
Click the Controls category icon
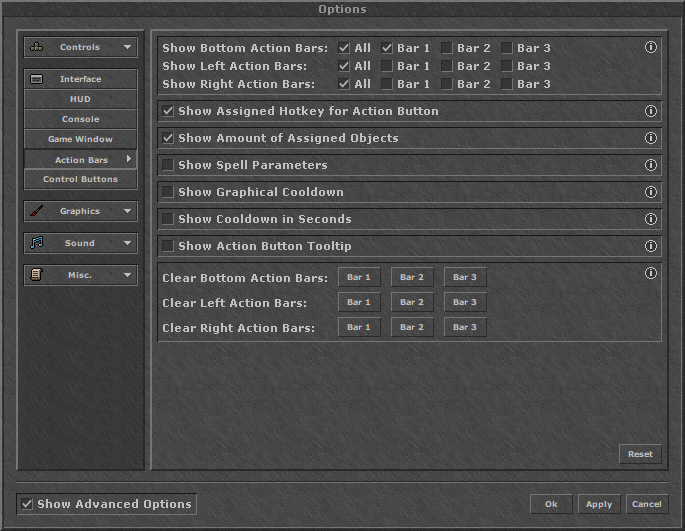[37, 47]
